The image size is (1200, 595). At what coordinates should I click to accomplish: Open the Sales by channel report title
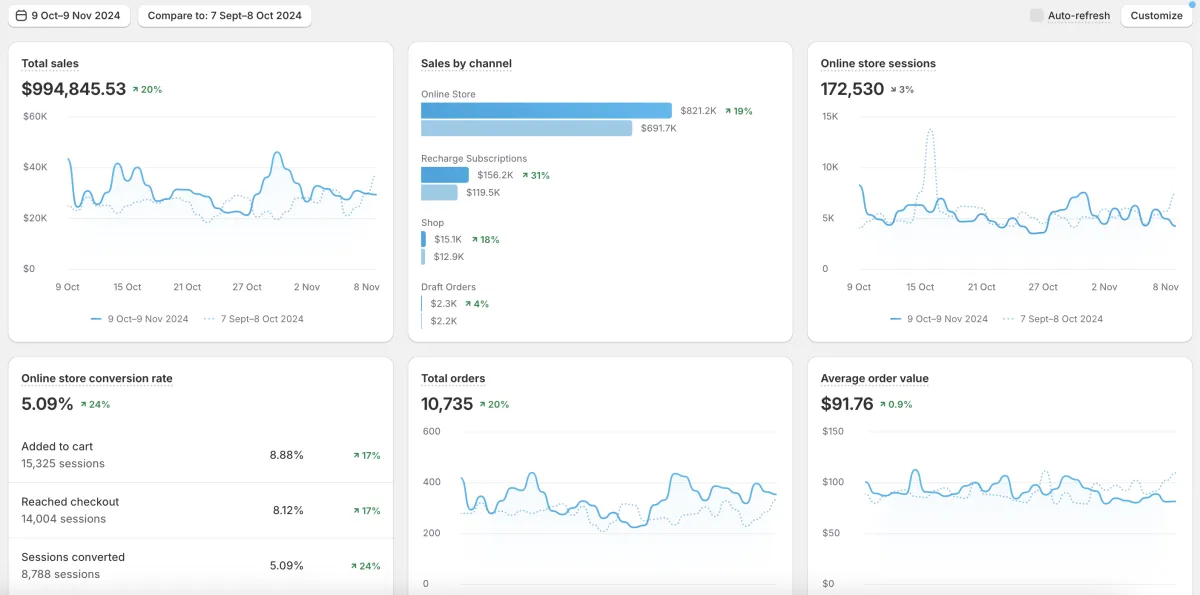click(x=466, y=63)
